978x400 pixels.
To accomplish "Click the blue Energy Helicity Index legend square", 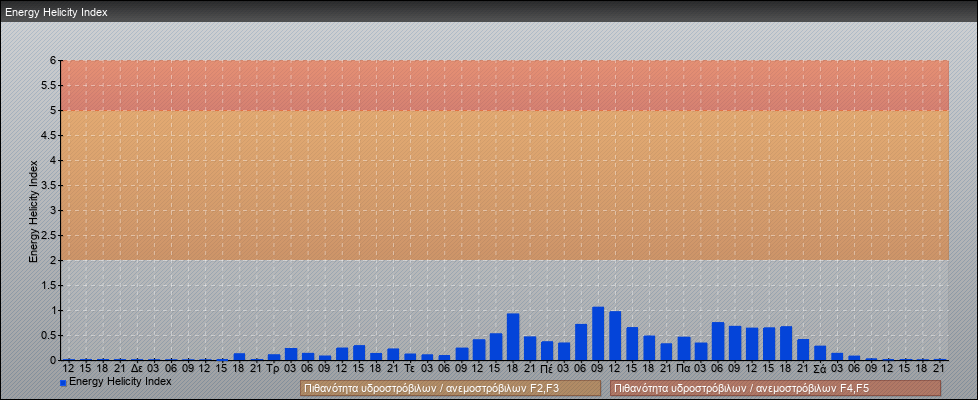I will coord(63,383).
